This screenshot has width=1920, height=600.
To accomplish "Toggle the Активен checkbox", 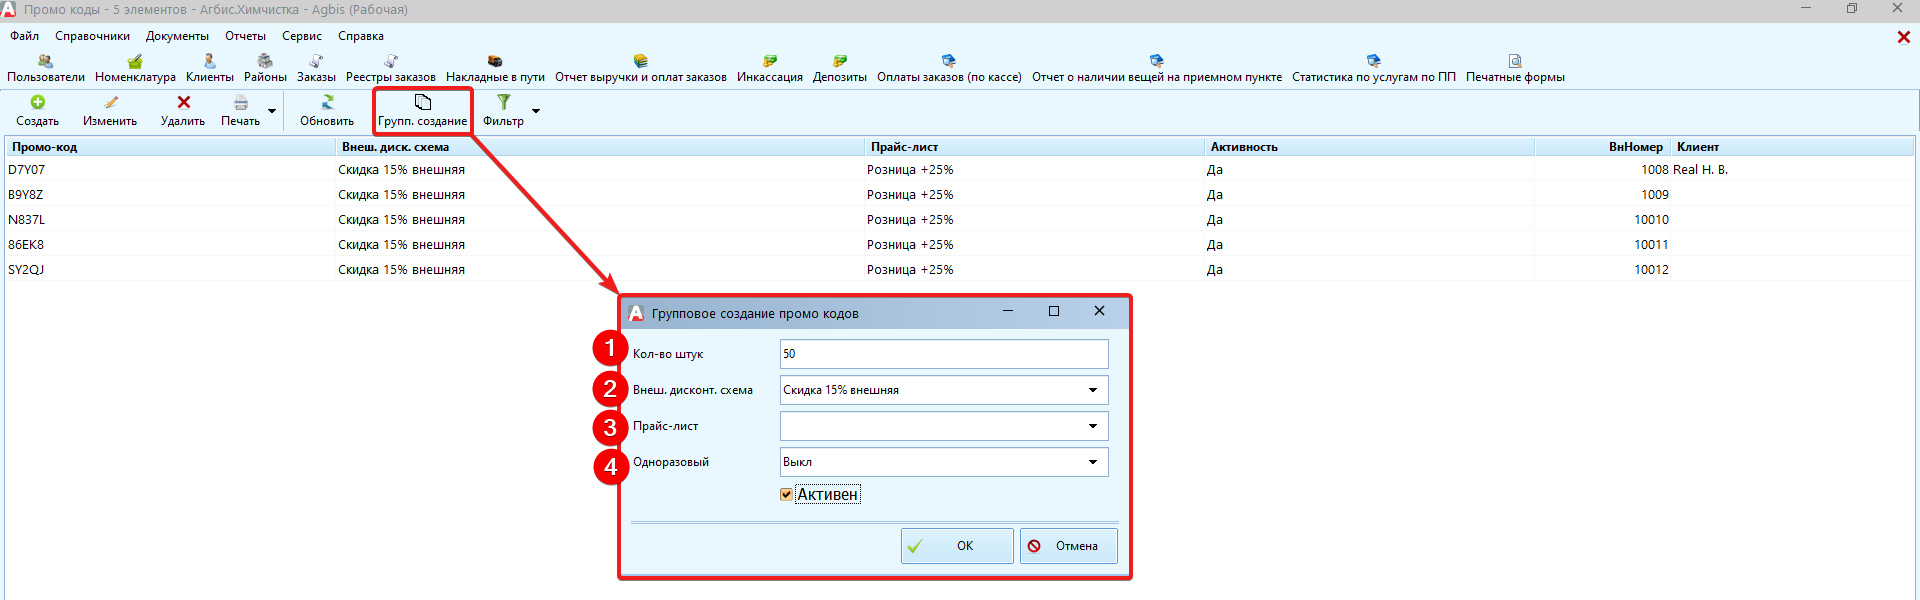I will tap(786, 494).
